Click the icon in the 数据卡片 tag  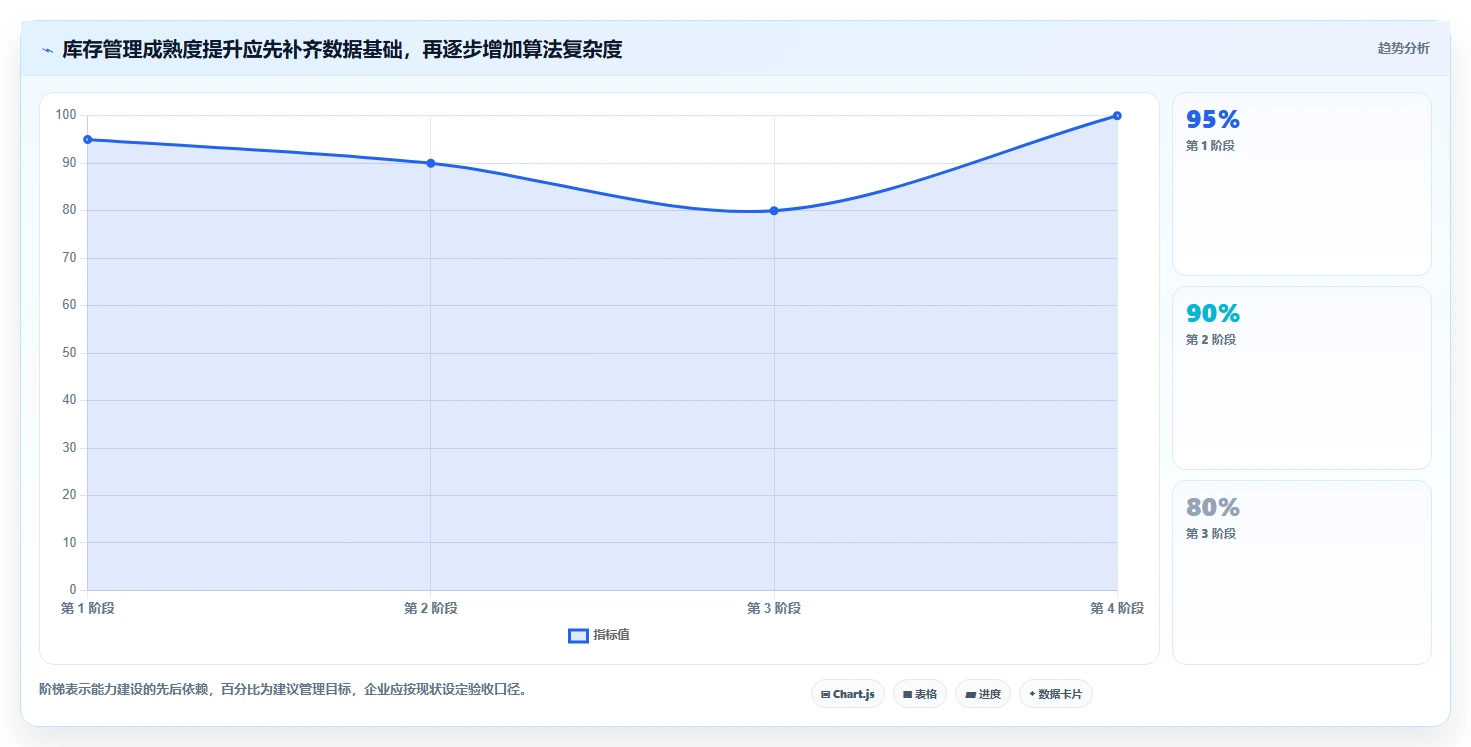click(x=1032, y=694)
